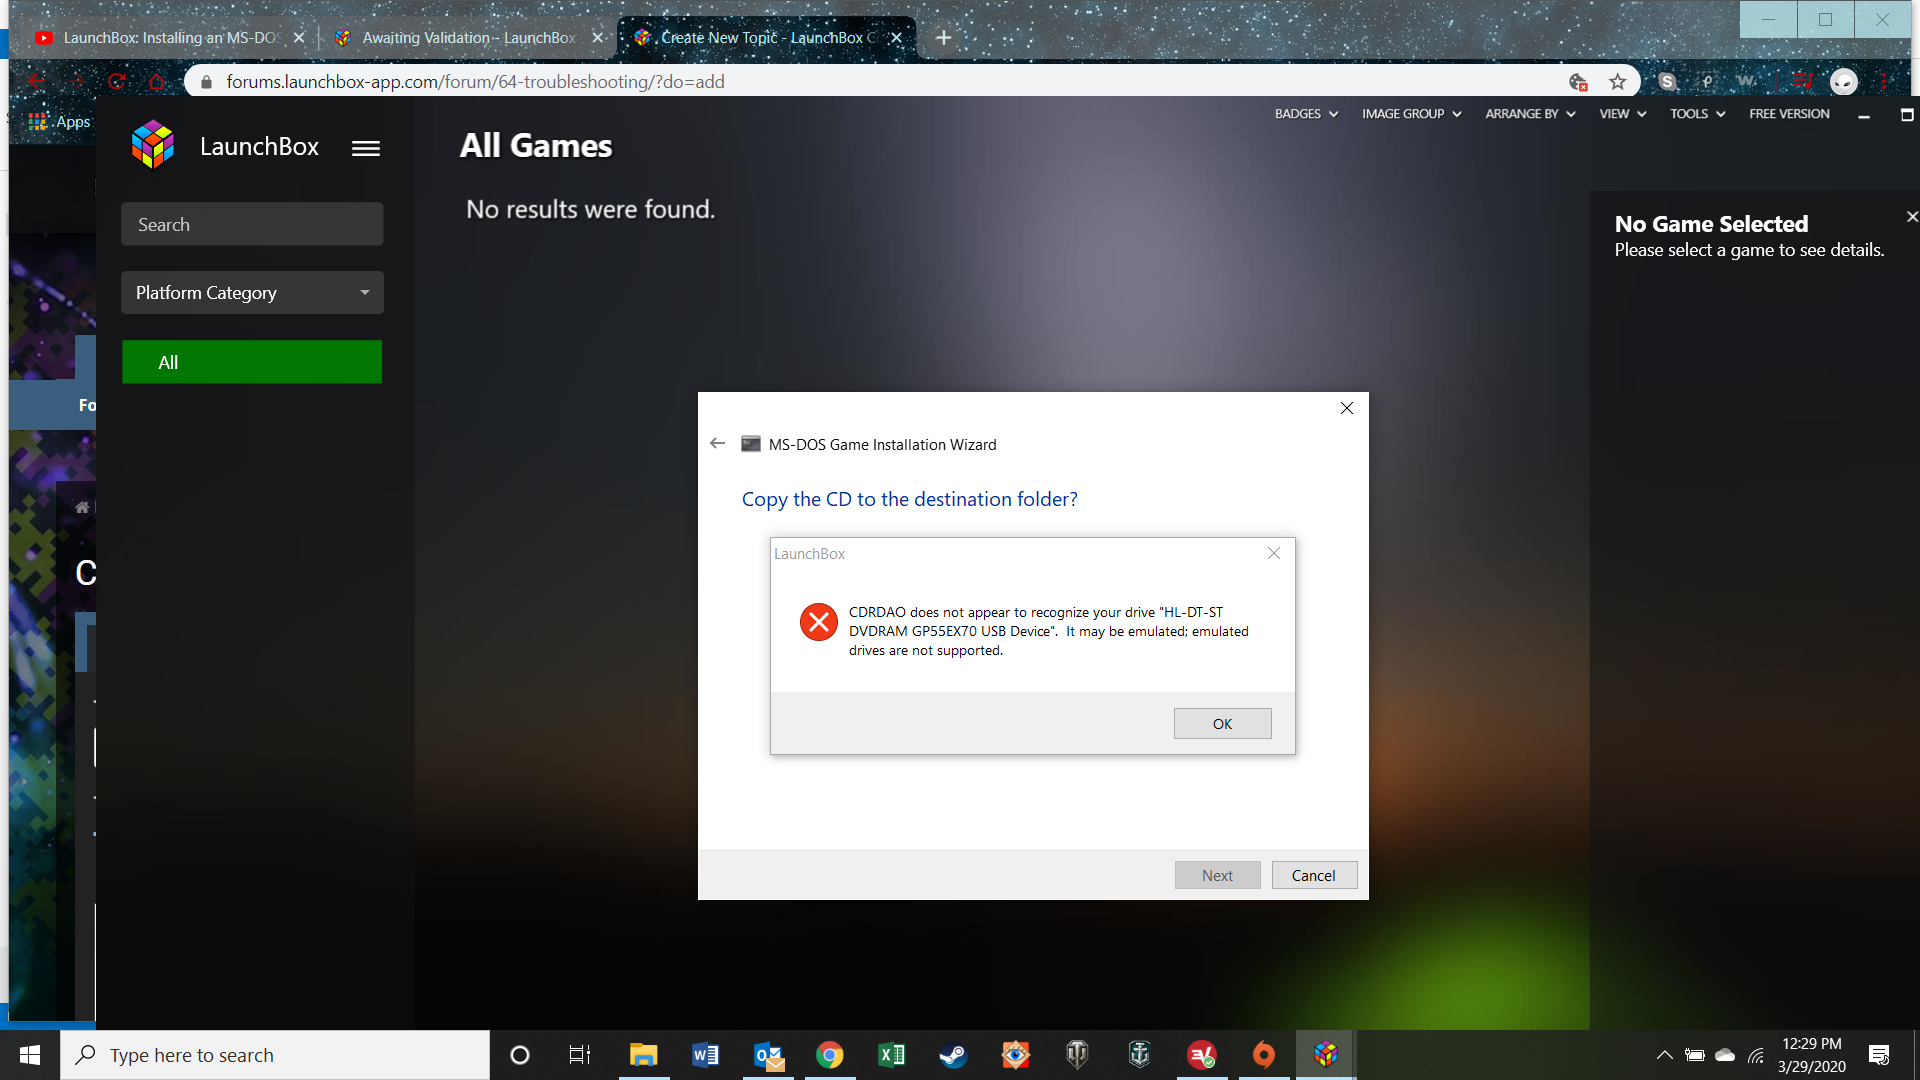Image resolution: width=1920 pixels, height=1080 pixels.
Task: Select the Create New Topic browser tab
Action: (765, 38)
